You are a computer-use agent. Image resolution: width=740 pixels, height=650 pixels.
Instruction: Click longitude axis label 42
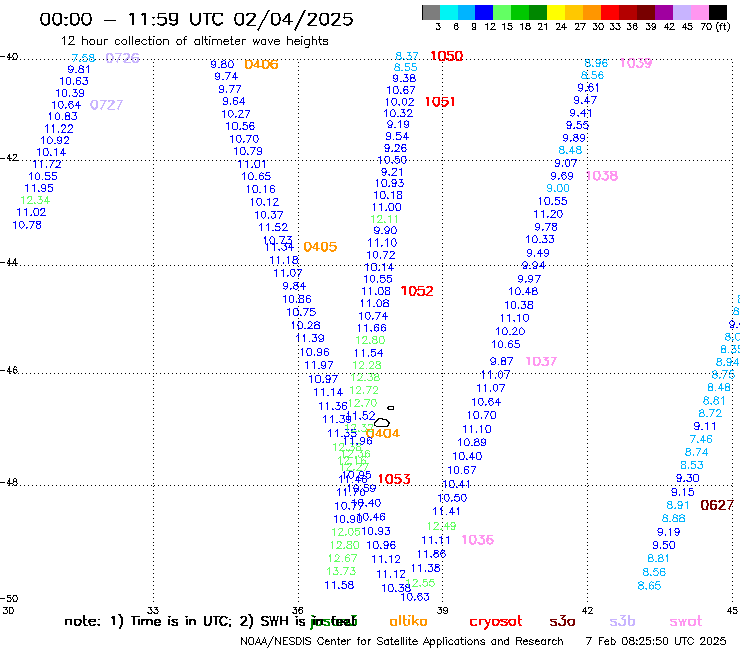[x=587, y=610]
